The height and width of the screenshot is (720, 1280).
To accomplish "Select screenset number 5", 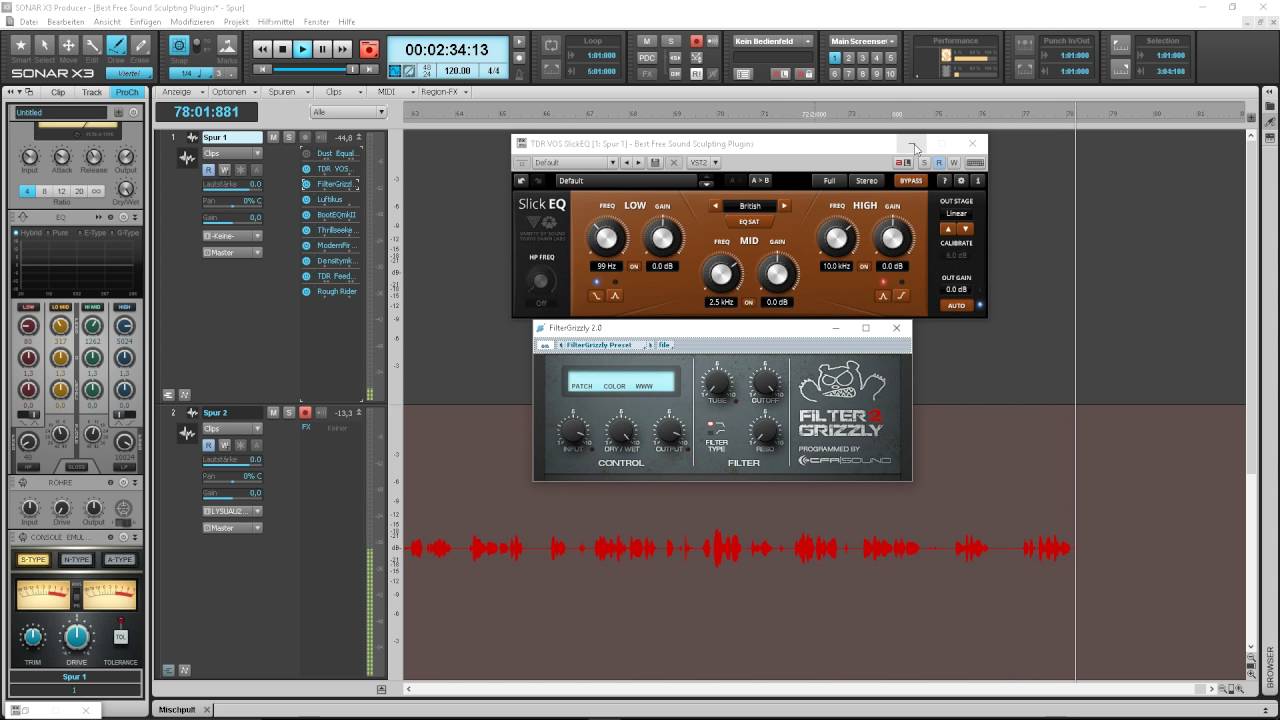I will point(892,59).
